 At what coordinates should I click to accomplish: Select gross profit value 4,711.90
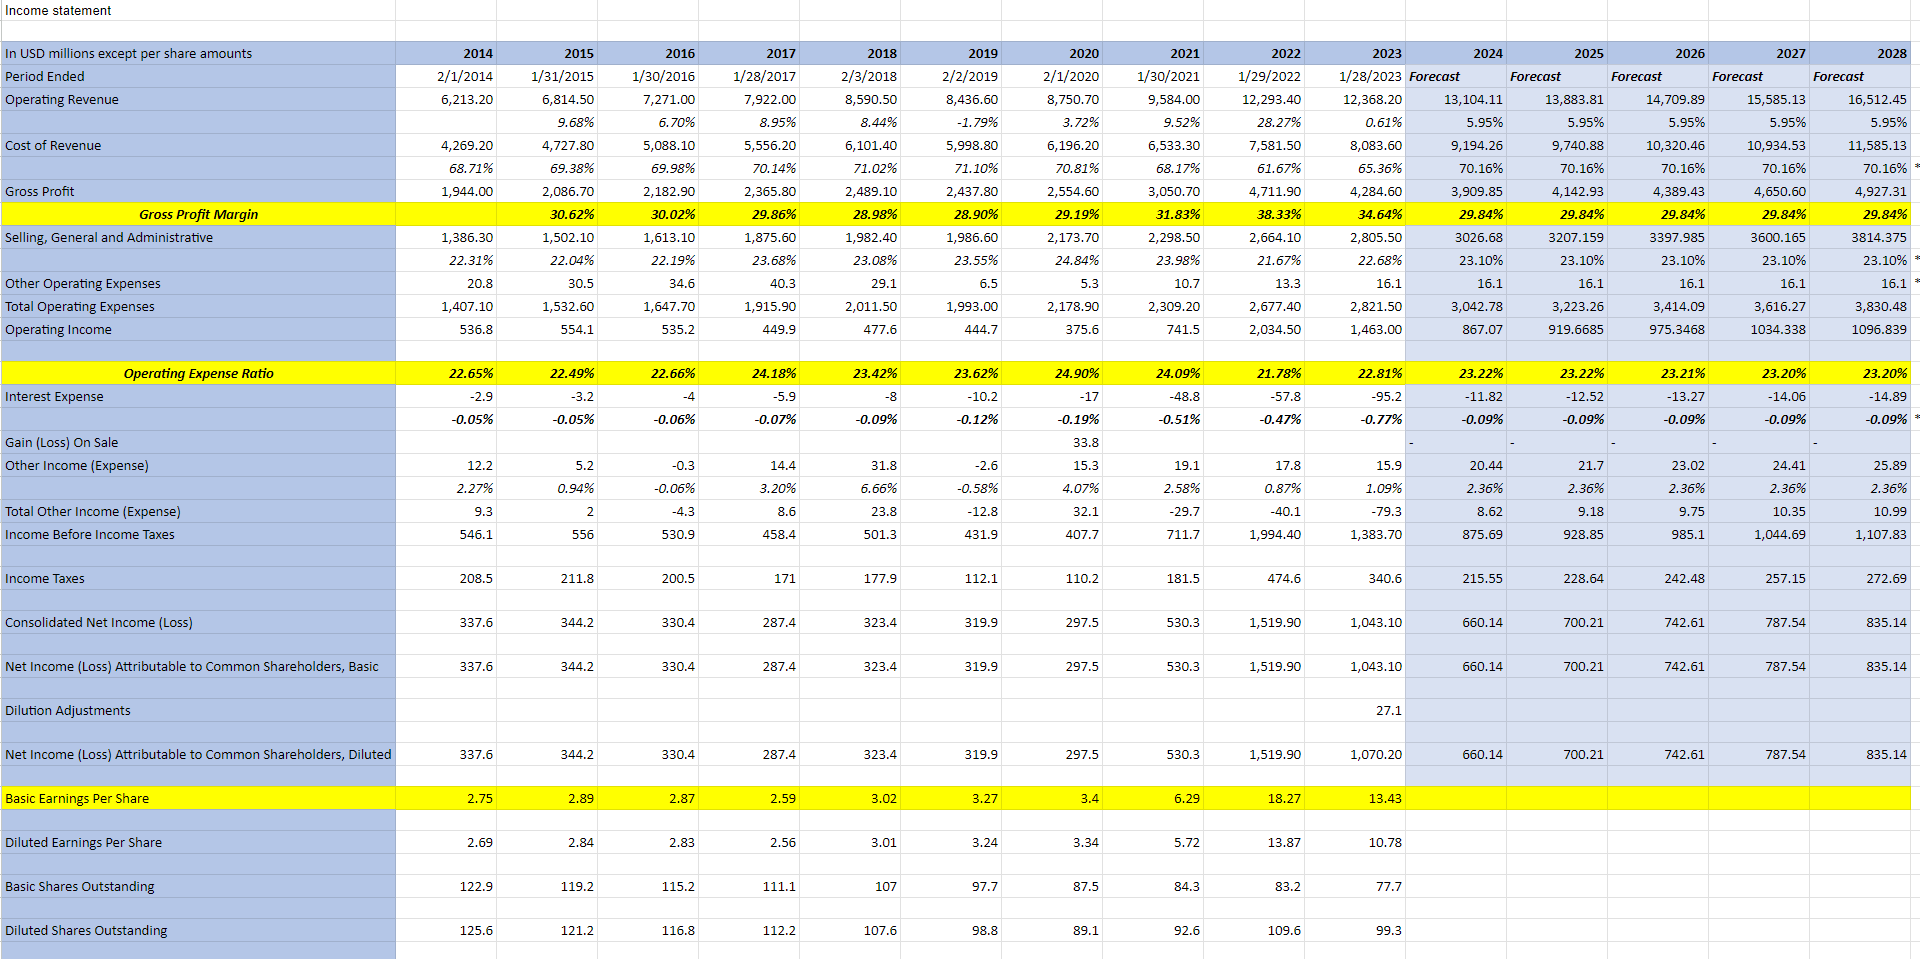coord(1254,192)
